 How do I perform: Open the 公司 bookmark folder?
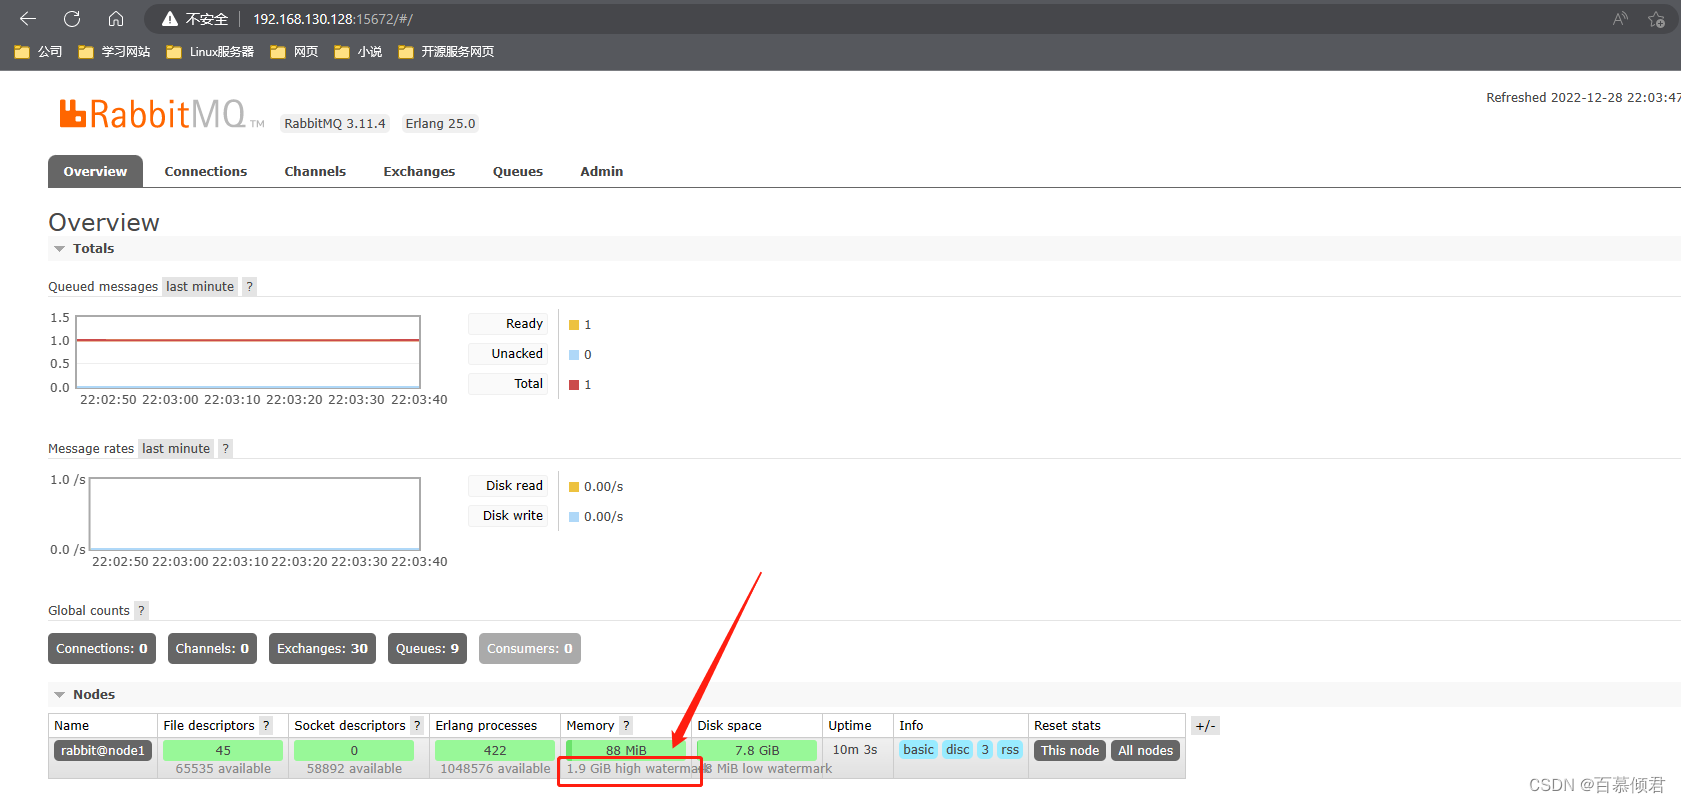click(x=38, y=52)
